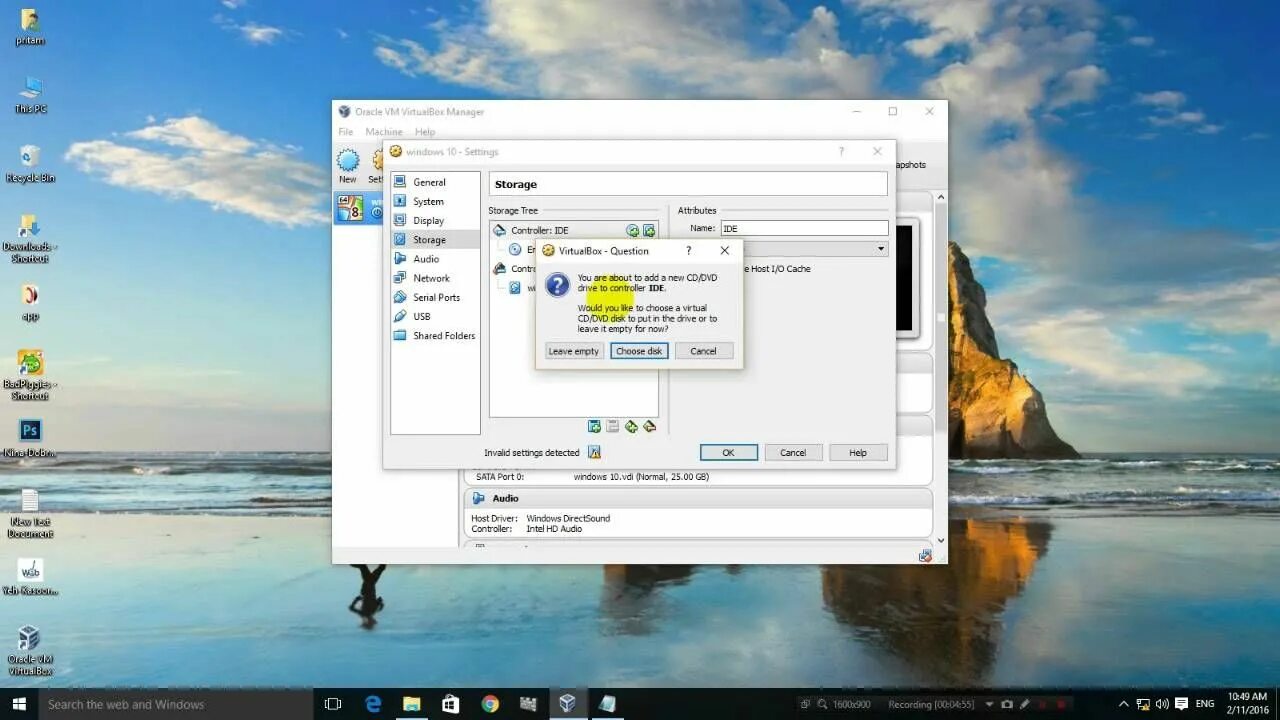Select the Storage settings category
1280x720 pixels.
pyautogui.click(x=435, y=239)
